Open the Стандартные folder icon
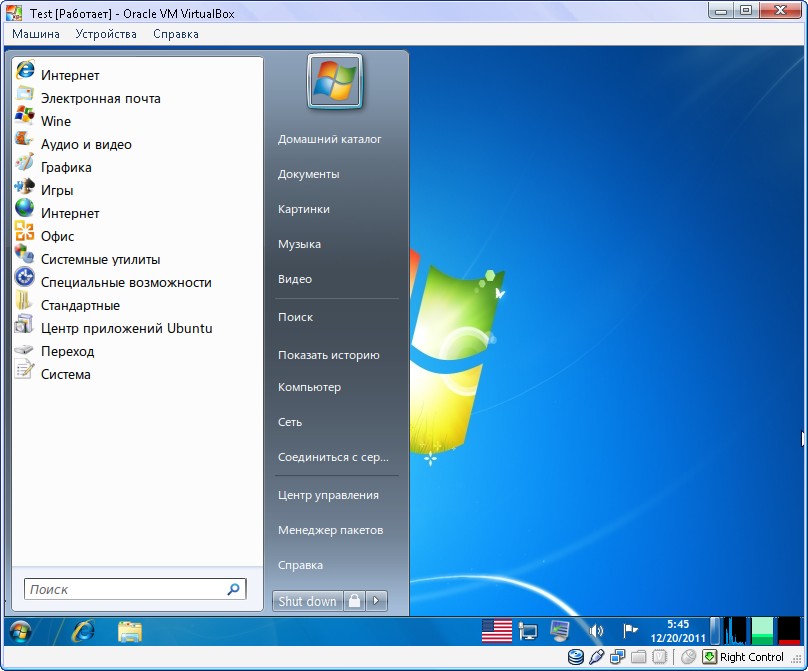 pos(25,300)
